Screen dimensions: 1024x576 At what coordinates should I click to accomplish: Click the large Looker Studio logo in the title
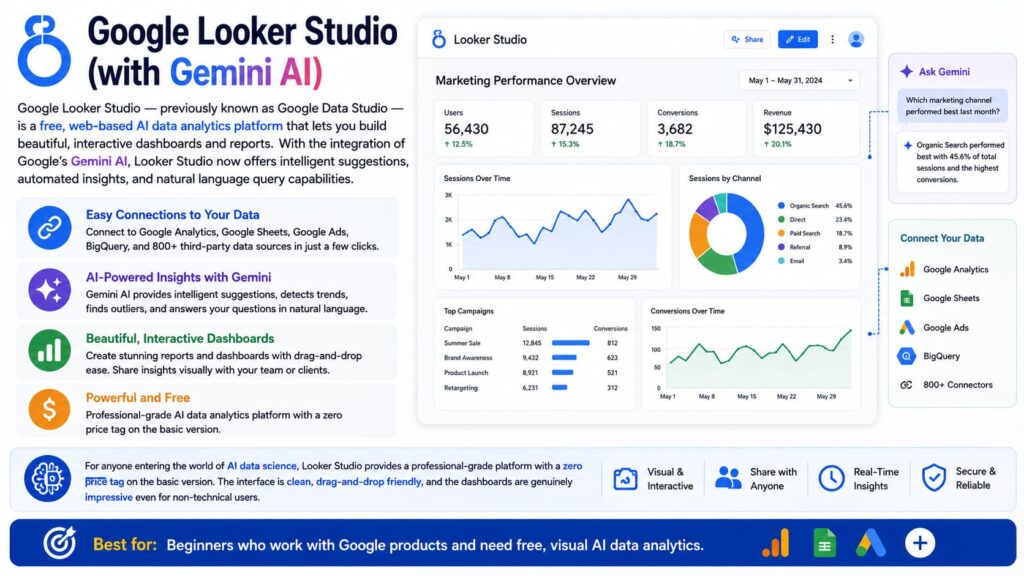[x=44, y=51]
